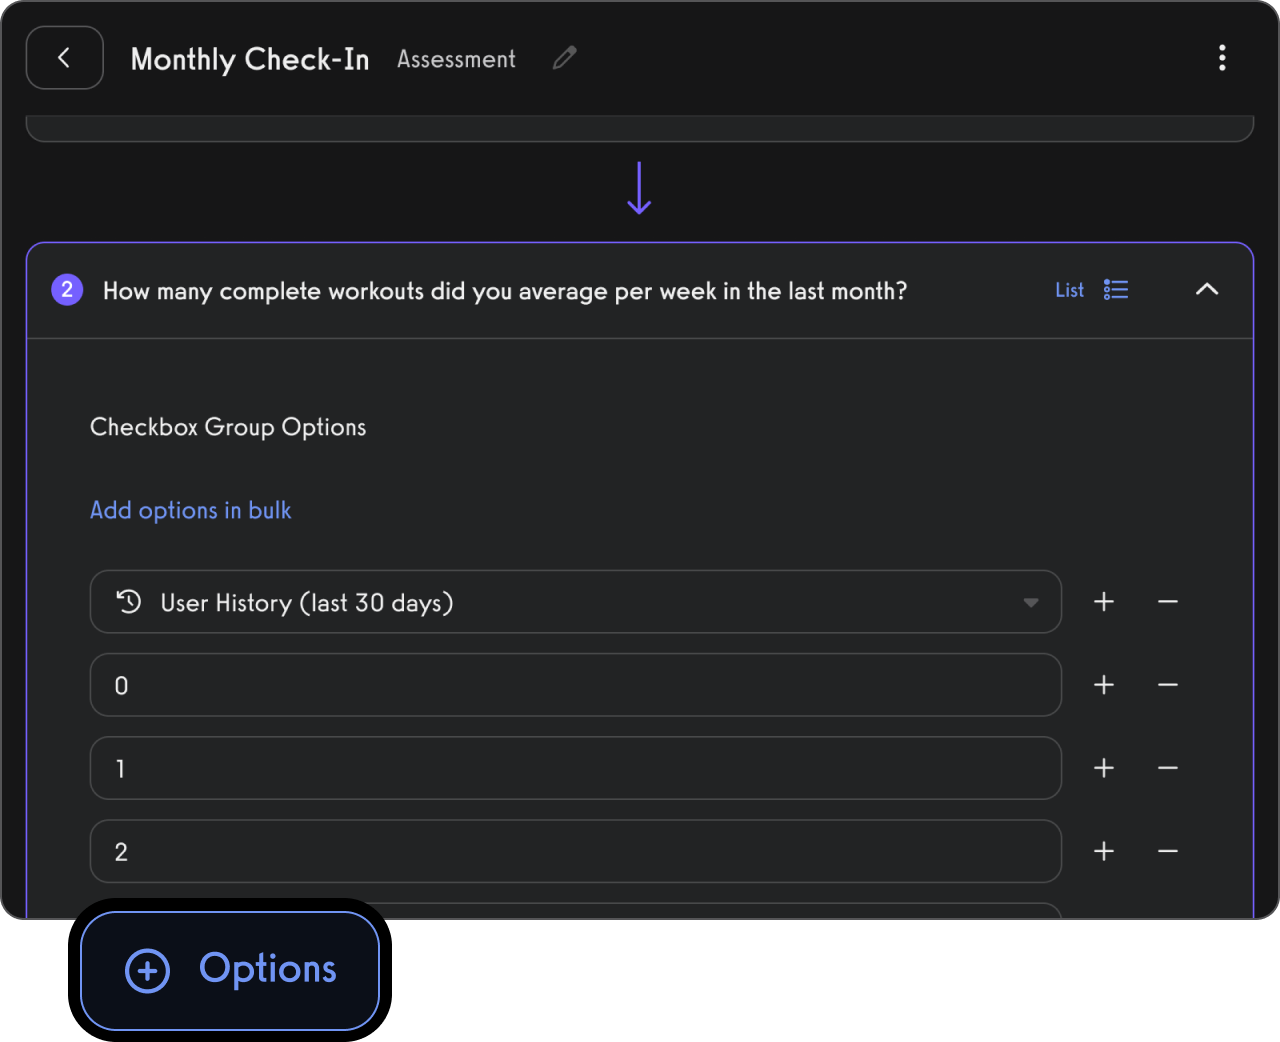Click the List type icon
The height and width of the screenshot is (1042, 1280).
(x=1116, y=290)
